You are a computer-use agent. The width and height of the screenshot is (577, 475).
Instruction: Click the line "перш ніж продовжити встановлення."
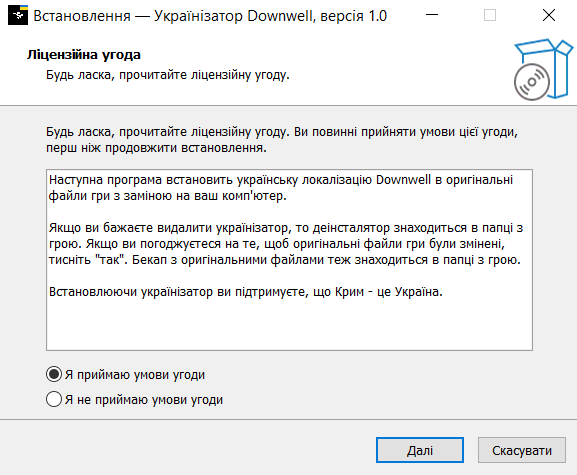point(156,148)
